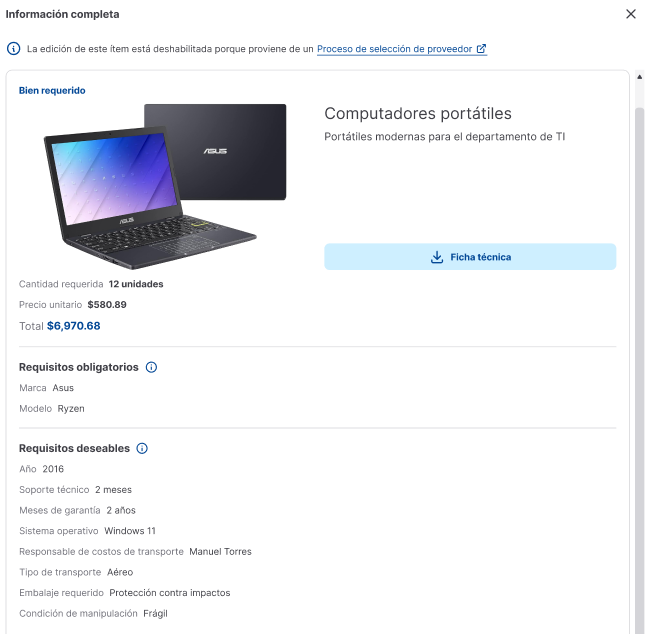This screenshot has height=634, width=650.
Task: Click the scrollbar up arrow
Action: pos(640,77)
